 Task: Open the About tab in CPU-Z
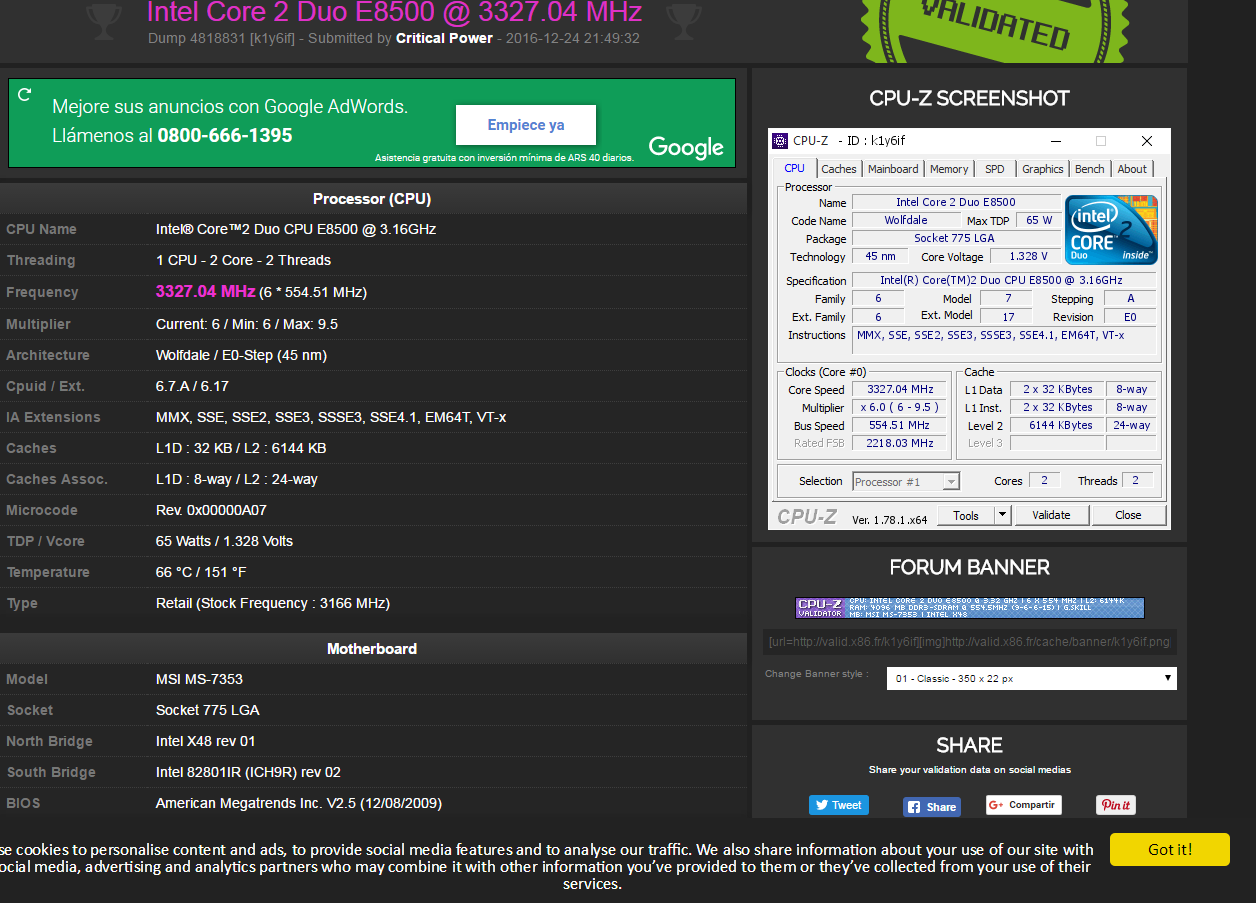click(x=1132, y=169)
